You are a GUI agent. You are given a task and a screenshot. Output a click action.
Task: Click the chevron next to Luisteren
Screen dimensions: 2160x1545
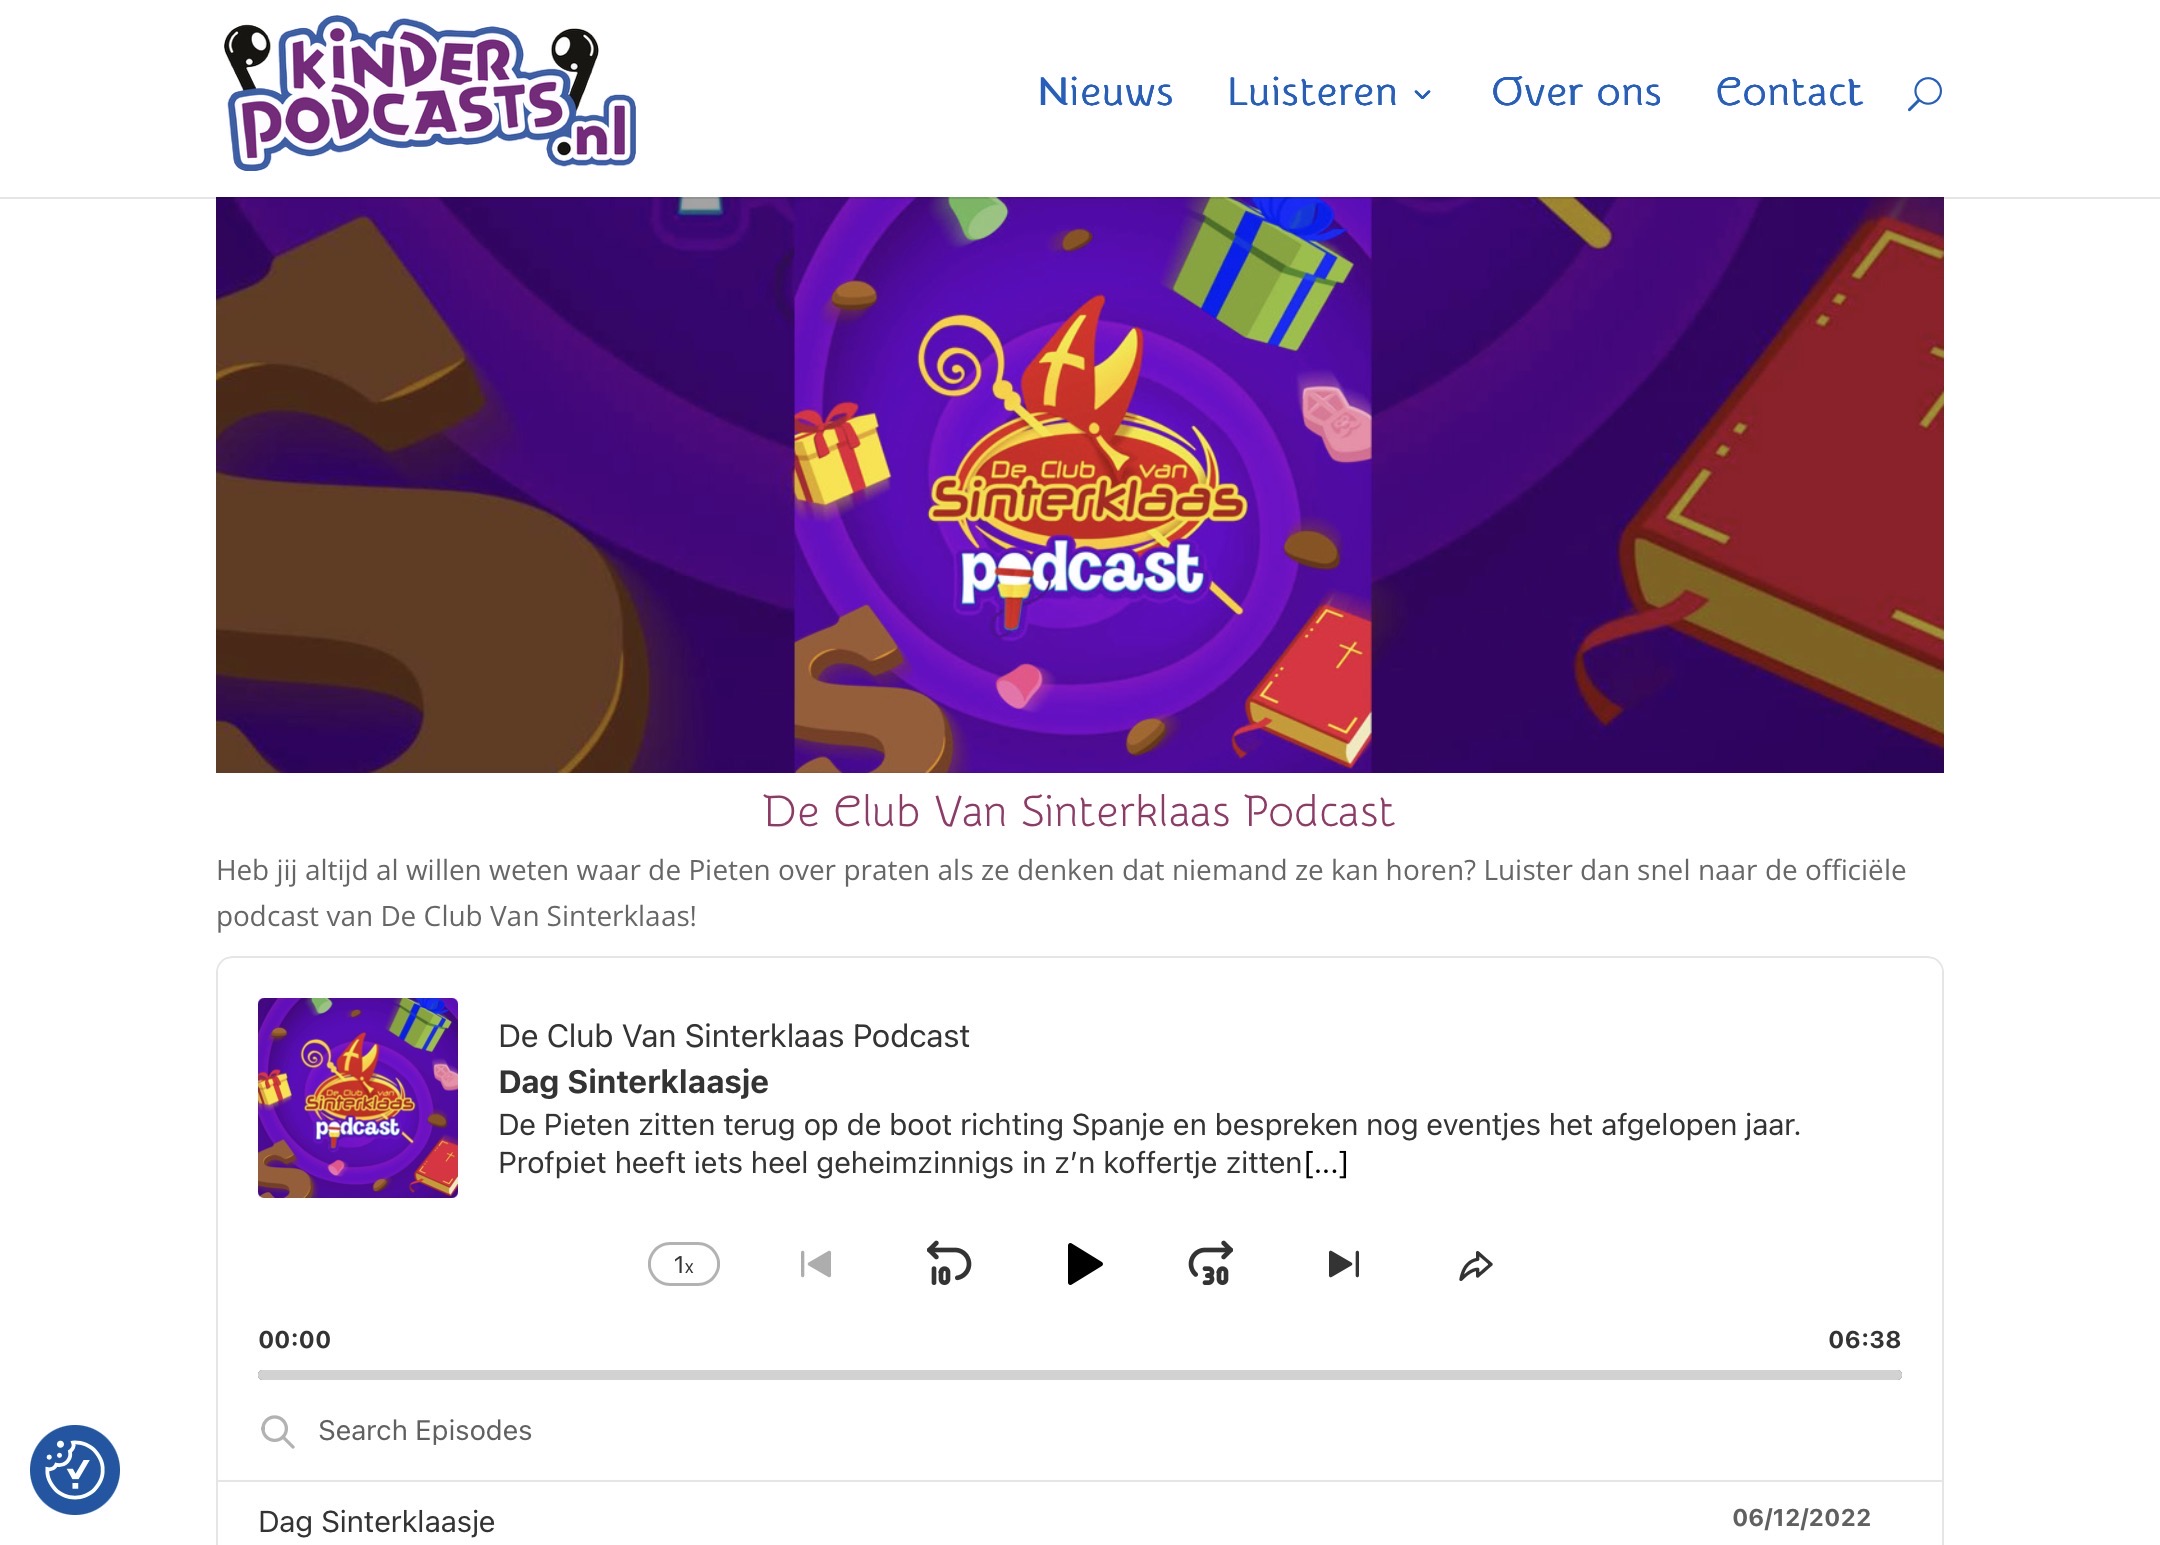pos(1422,95)
